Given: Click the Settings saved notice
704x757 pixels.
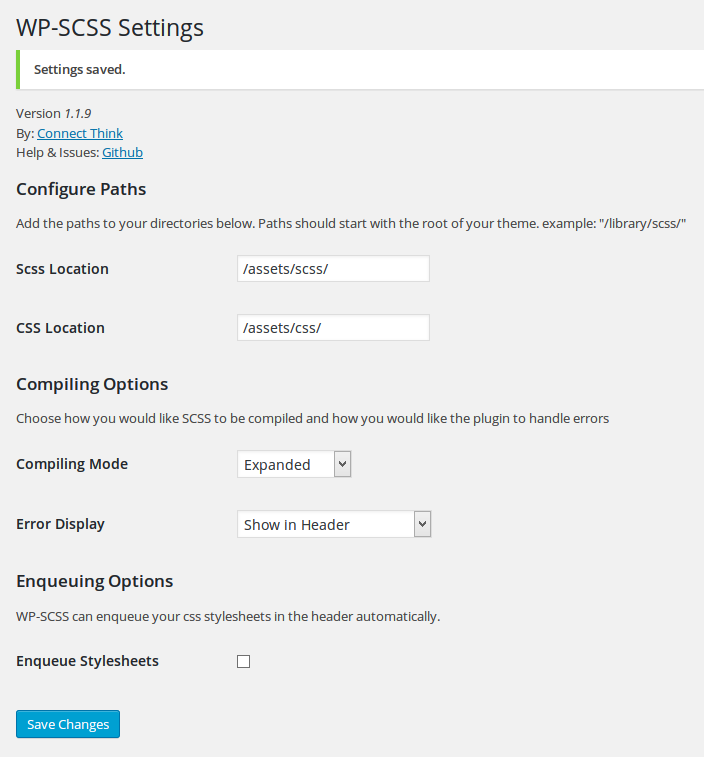Looking at the screenshot, I should tap(80, 70).
